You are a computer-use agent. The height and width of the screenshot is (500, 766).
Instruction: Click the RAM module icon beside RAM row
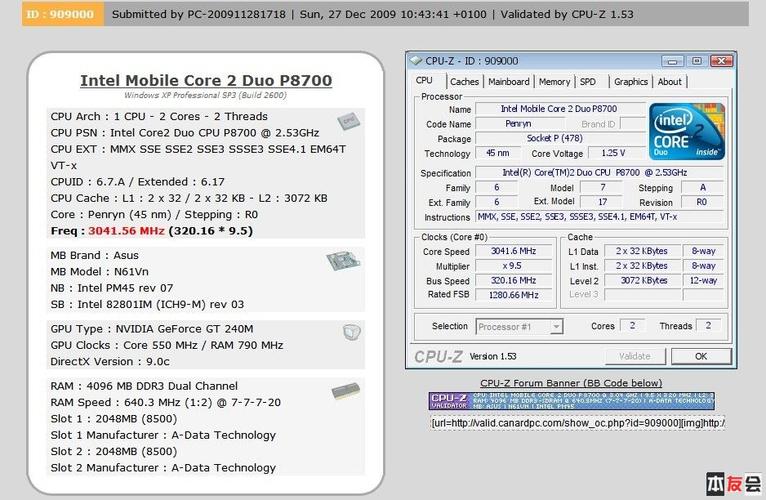(346, 391)
